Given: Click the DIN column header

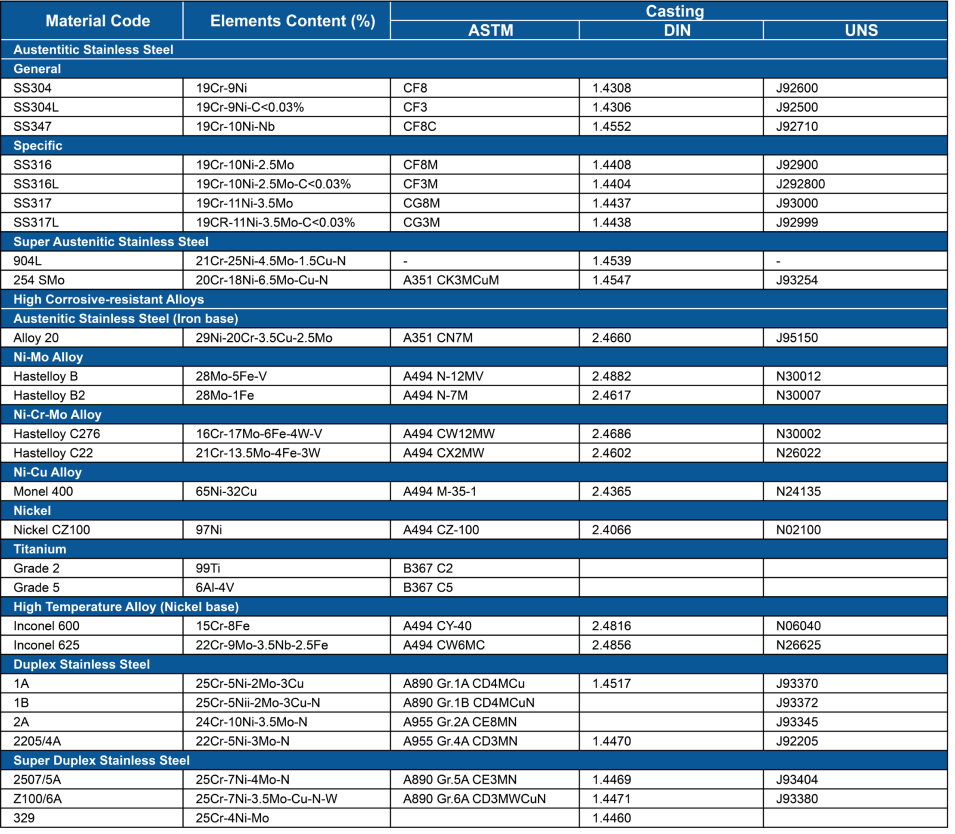Looking at the screenshot, I should coord(677,30).
